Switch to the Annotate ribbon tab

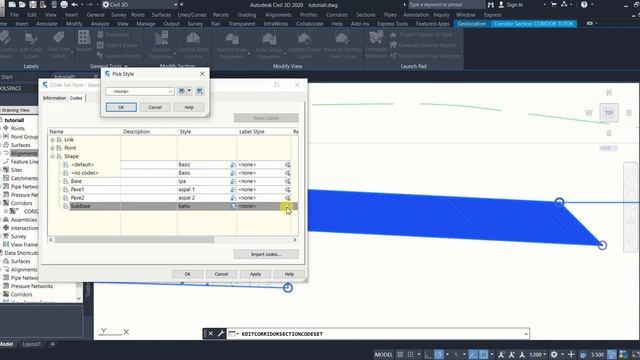[47, 24]
